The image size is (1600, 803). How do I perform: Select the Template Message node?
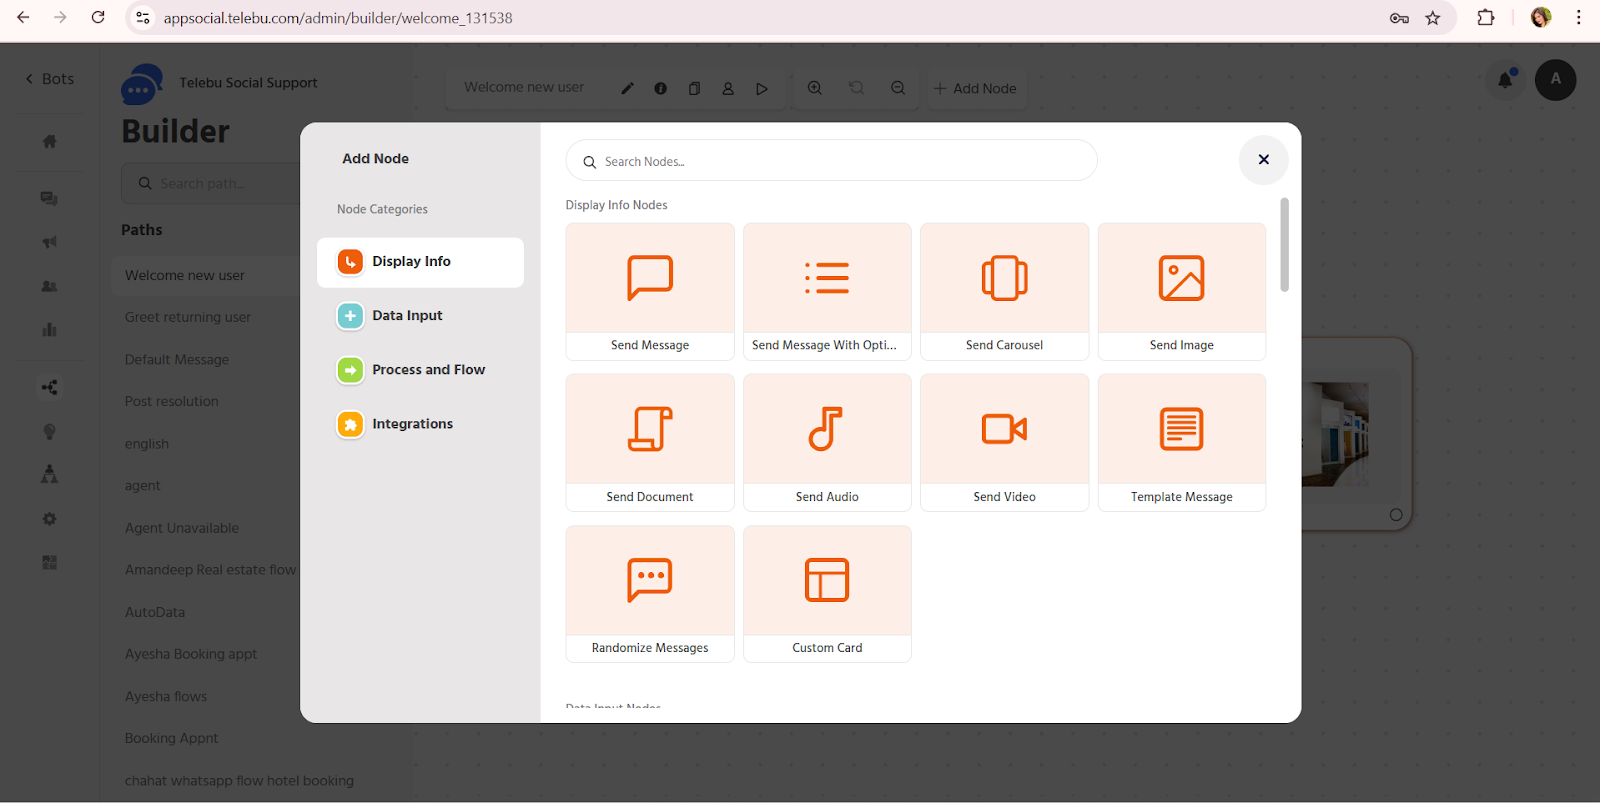[1181, 442]
